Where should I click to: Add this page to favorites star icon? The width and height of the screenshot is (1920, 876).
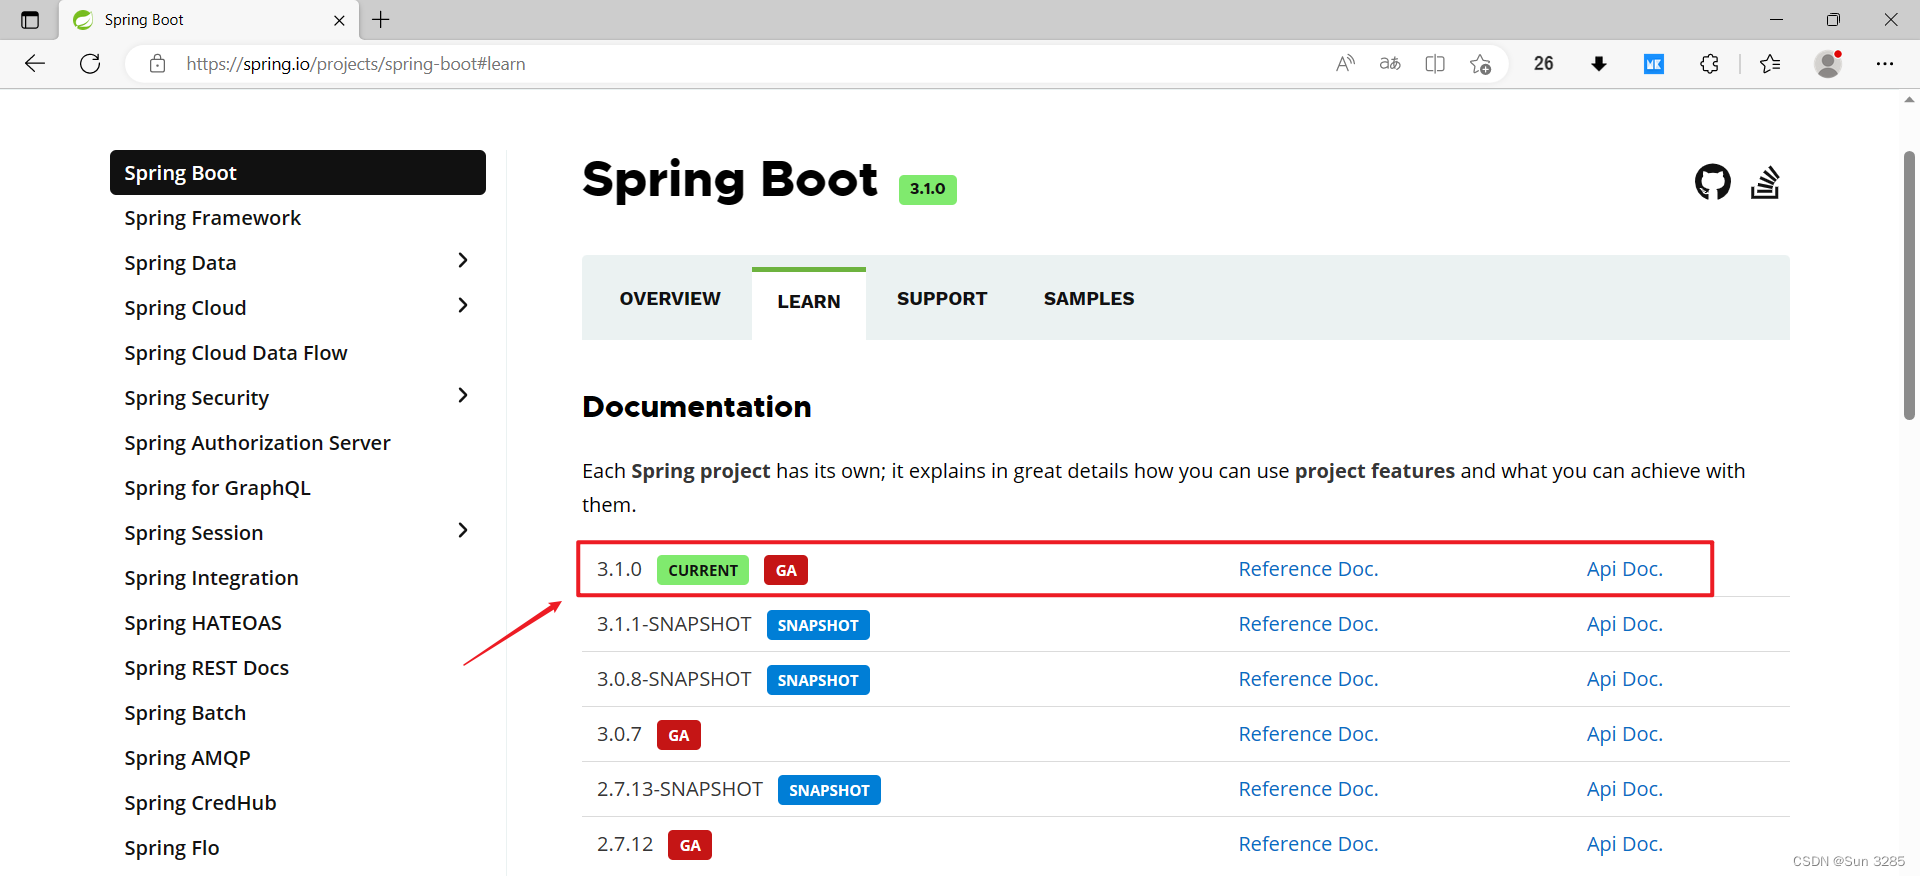click(x=1480, y=64)
